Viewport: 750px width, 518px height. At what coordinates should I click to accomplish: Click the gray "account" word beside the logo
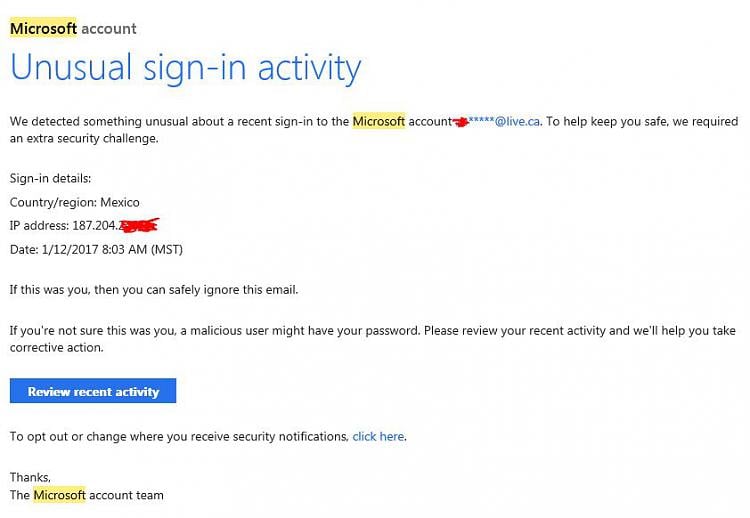pyautogui.click(x=109, y=29)
